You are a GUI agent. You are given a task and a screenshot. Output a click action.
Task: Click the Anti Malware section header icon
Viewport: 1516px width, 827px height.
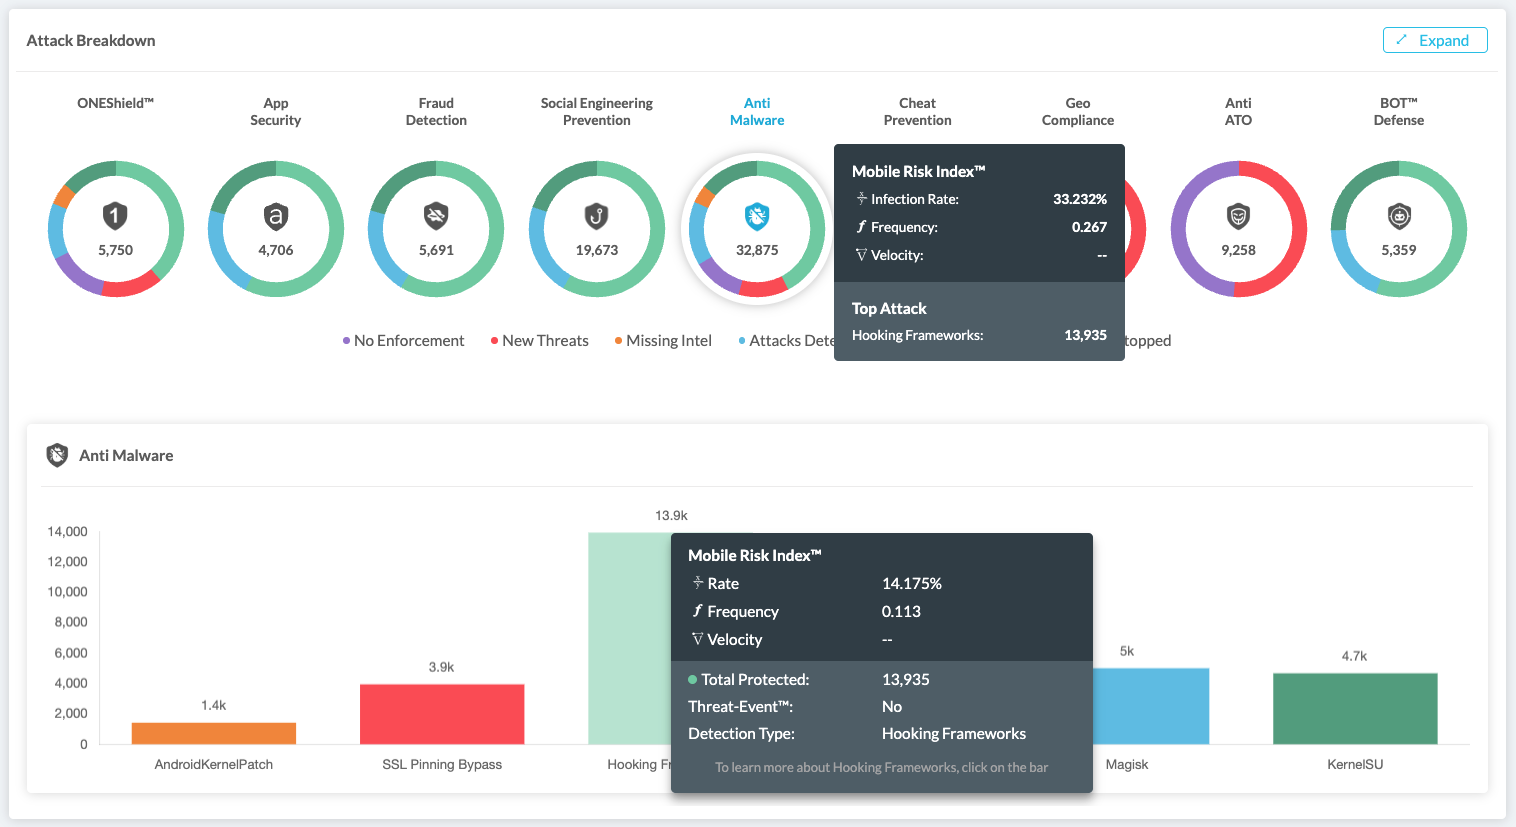point(58,455)
